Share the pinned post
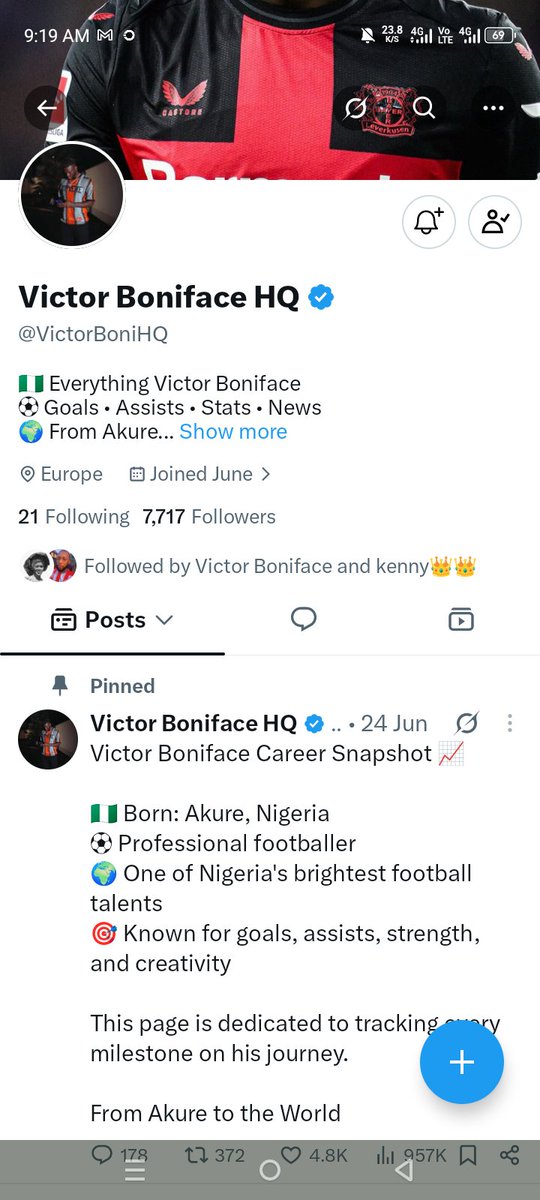This screenshot has height=1200, width=540. [x=509, y=1155]
